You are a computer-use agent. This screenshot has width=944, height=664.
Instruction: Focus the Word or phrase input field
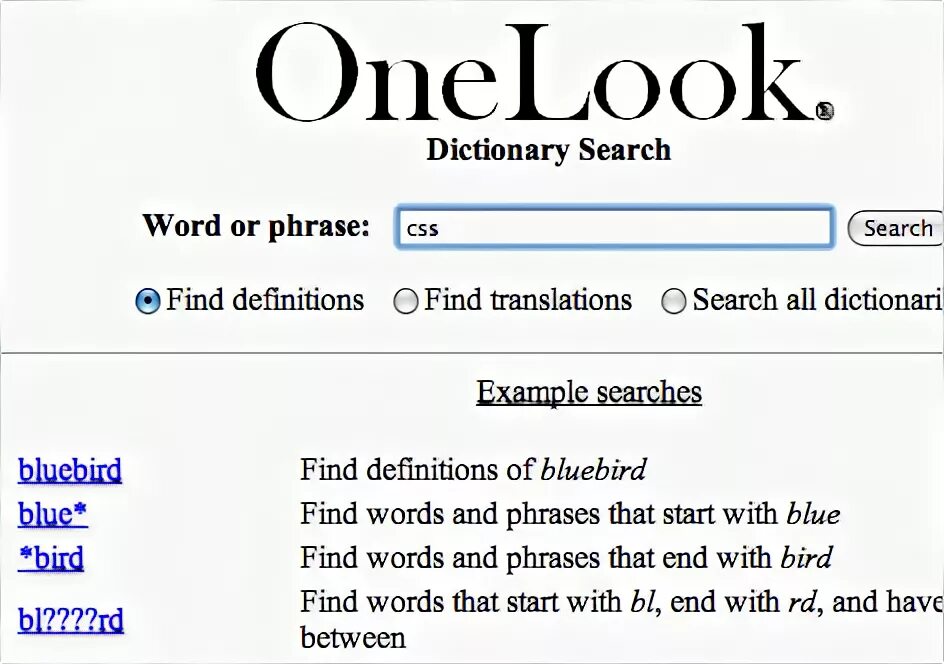[614, 227]
